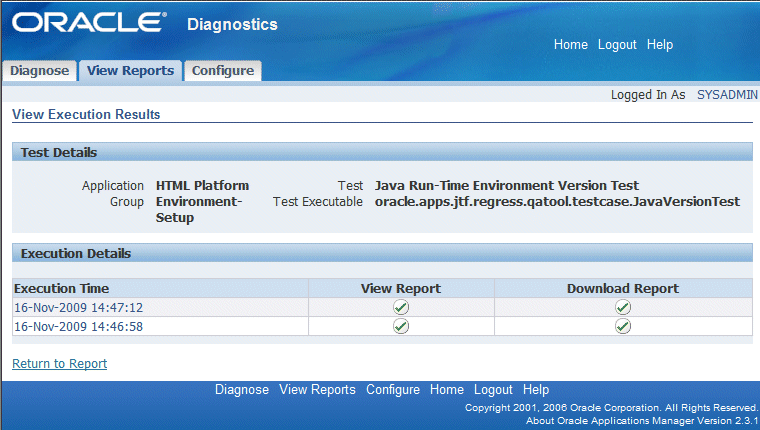The image size is (760, 430).
Task: Follow the Return to Report link
Action: (60, 364)
